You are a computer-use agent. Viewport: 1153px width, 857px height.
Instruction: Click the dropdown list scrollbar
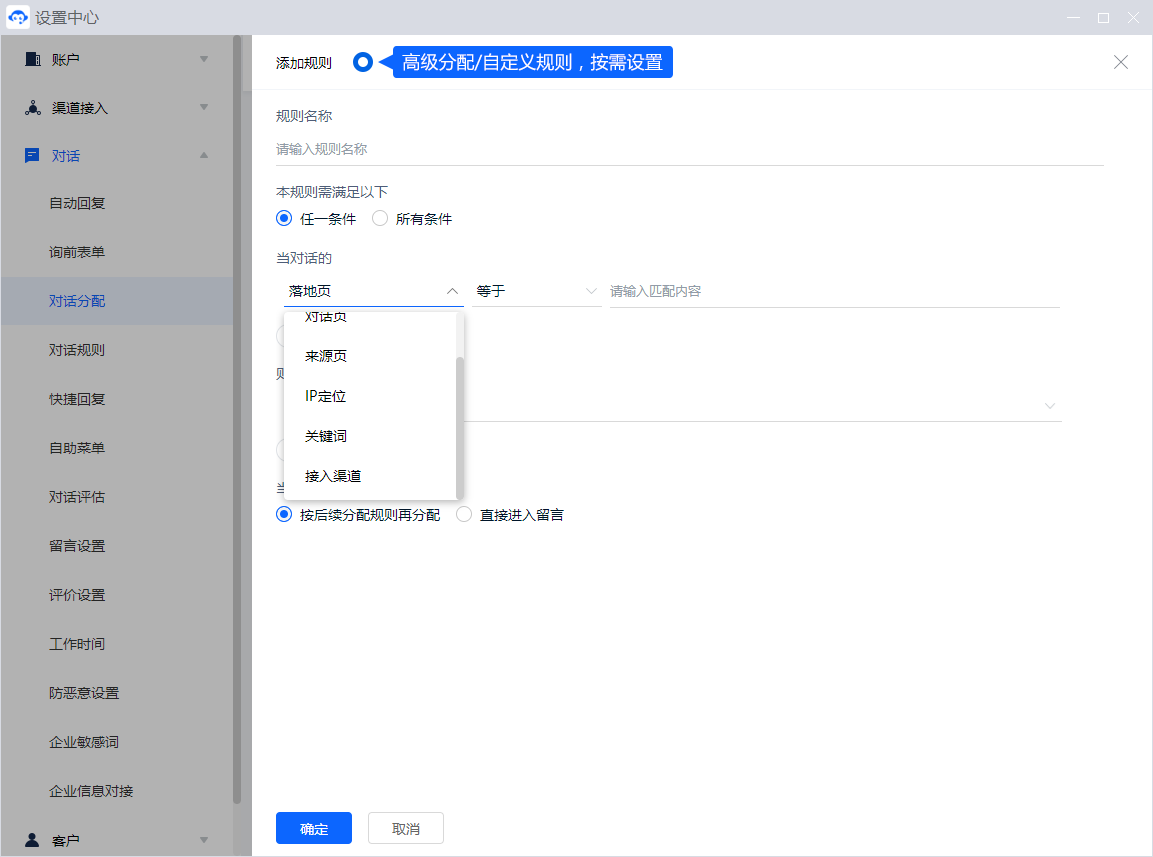click(460, 427)
